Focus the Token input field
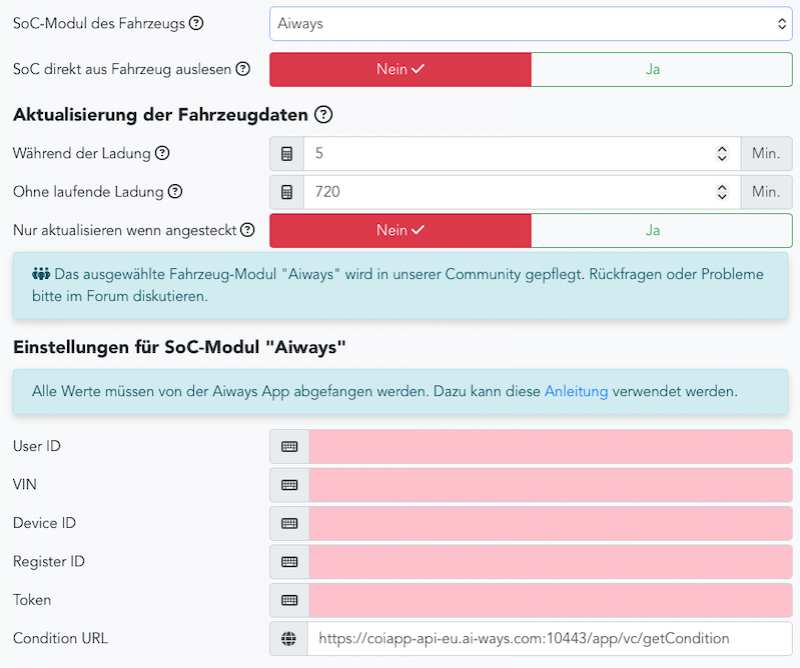 pyautogui.click(x=550, y=600)
